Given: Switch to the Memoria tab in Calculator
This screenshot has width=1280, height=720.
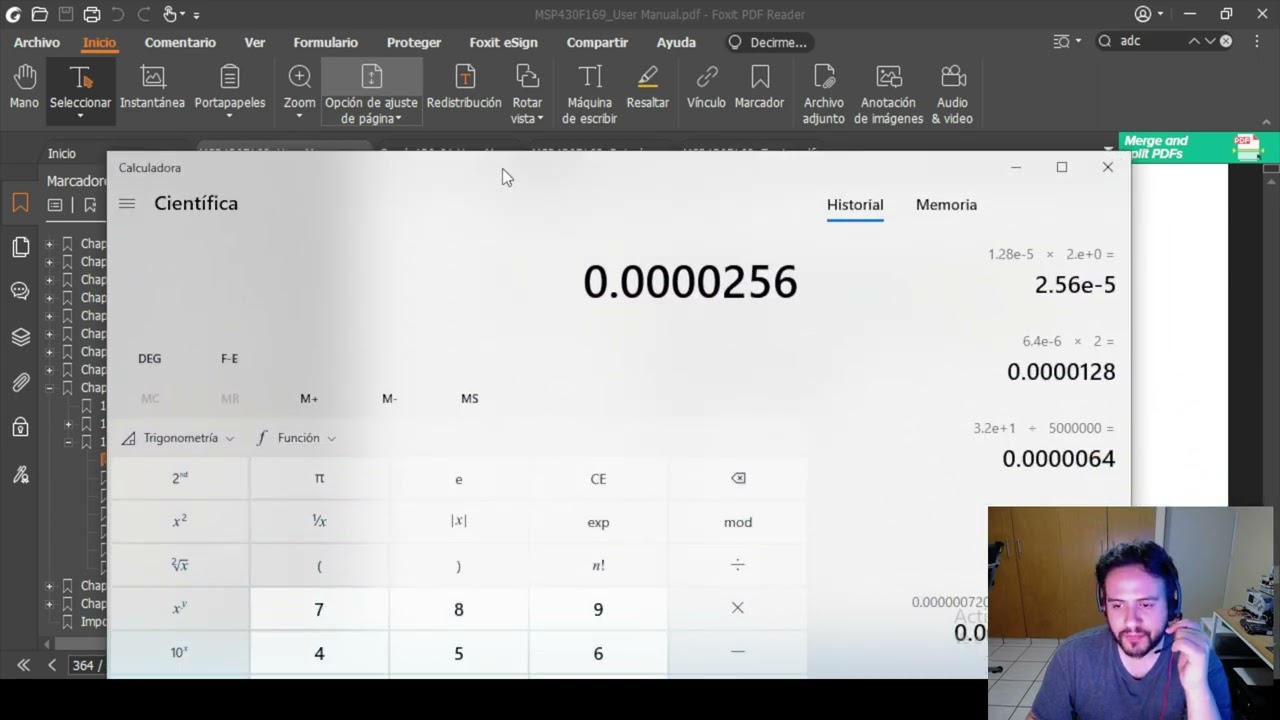Looking at the screenshot, I should tap(946, 204).
